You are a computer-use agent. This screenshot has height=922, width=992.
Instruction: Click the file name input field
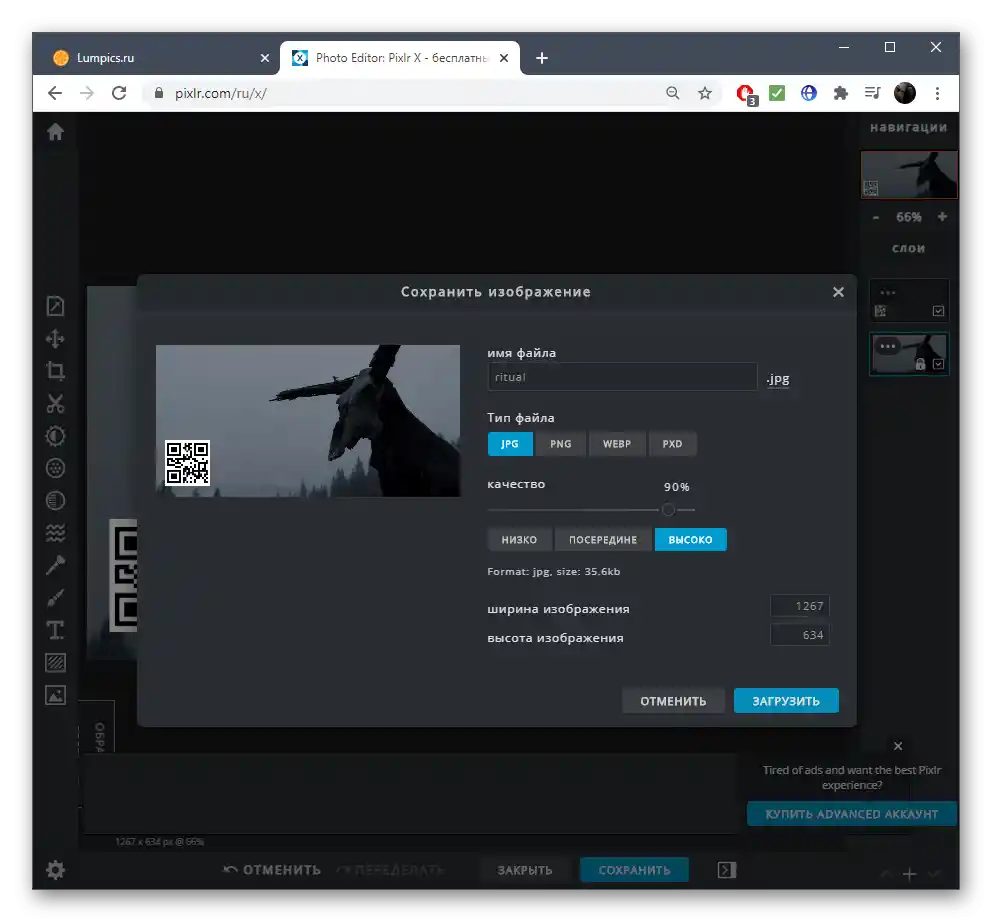[x=621, y=377]
